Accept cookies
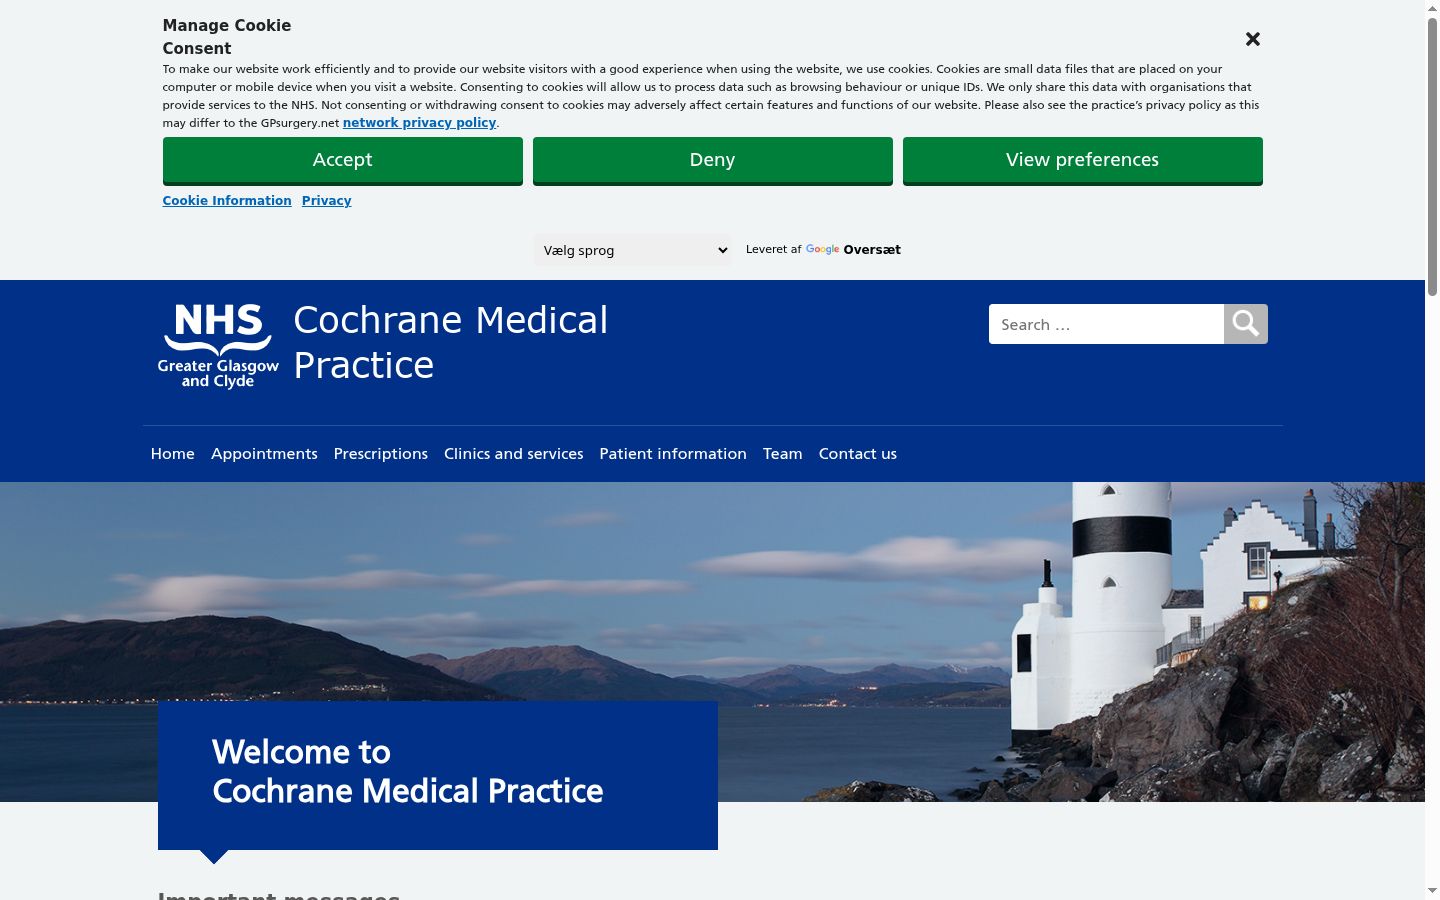The height and width of the screenshot is (900, 1440). [343, 160]
